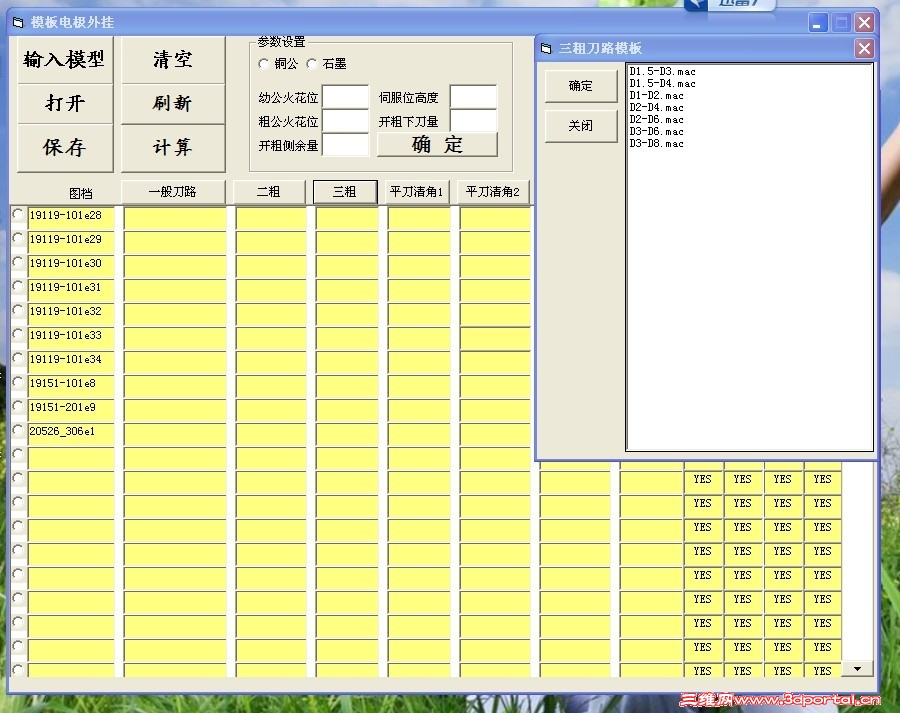The height and width of the screenshot is (713, 900).
Task: Click the 清空 button
Action: (x=173, y=60)
